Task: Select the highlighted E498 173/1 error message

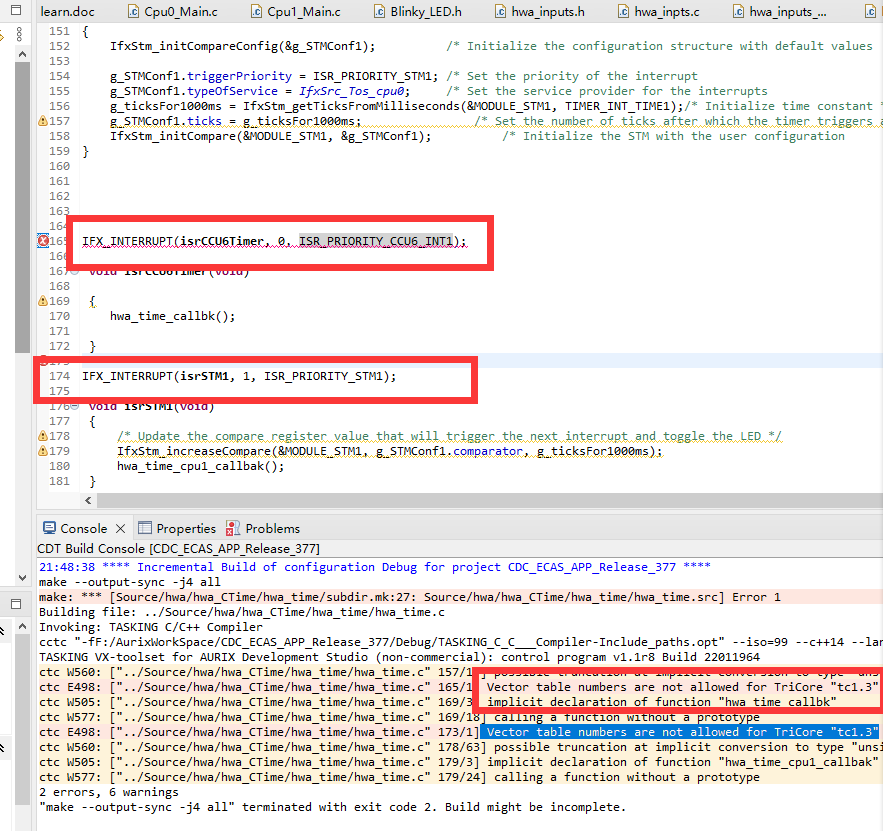Action: (x=679, y=732)
